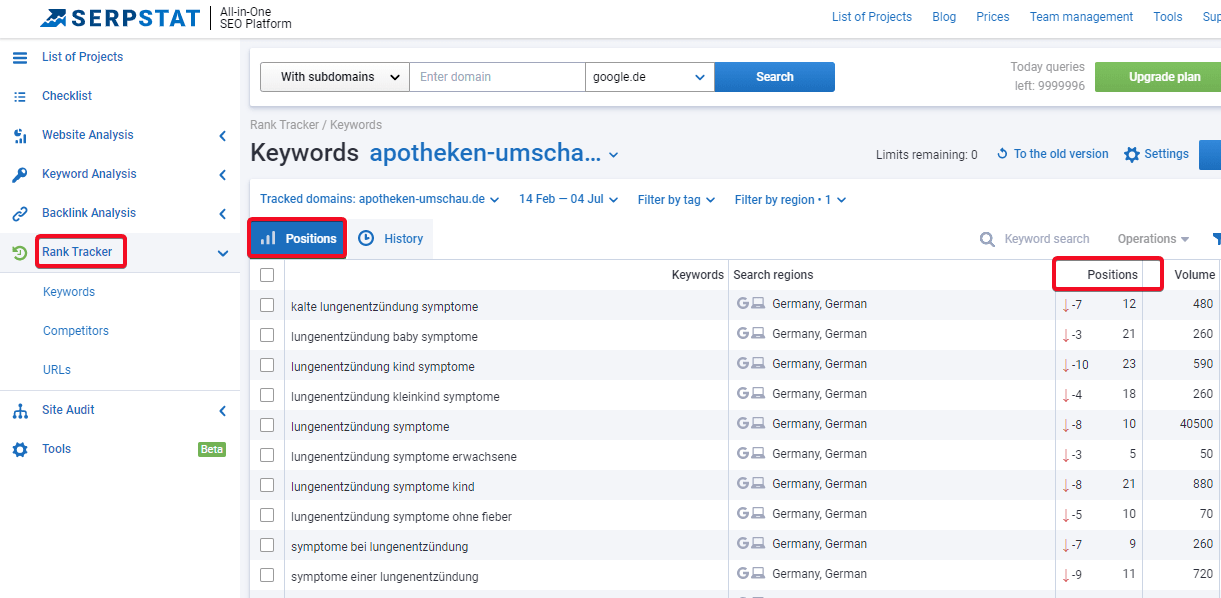Switch to the Positions tab

pos(298,238)
